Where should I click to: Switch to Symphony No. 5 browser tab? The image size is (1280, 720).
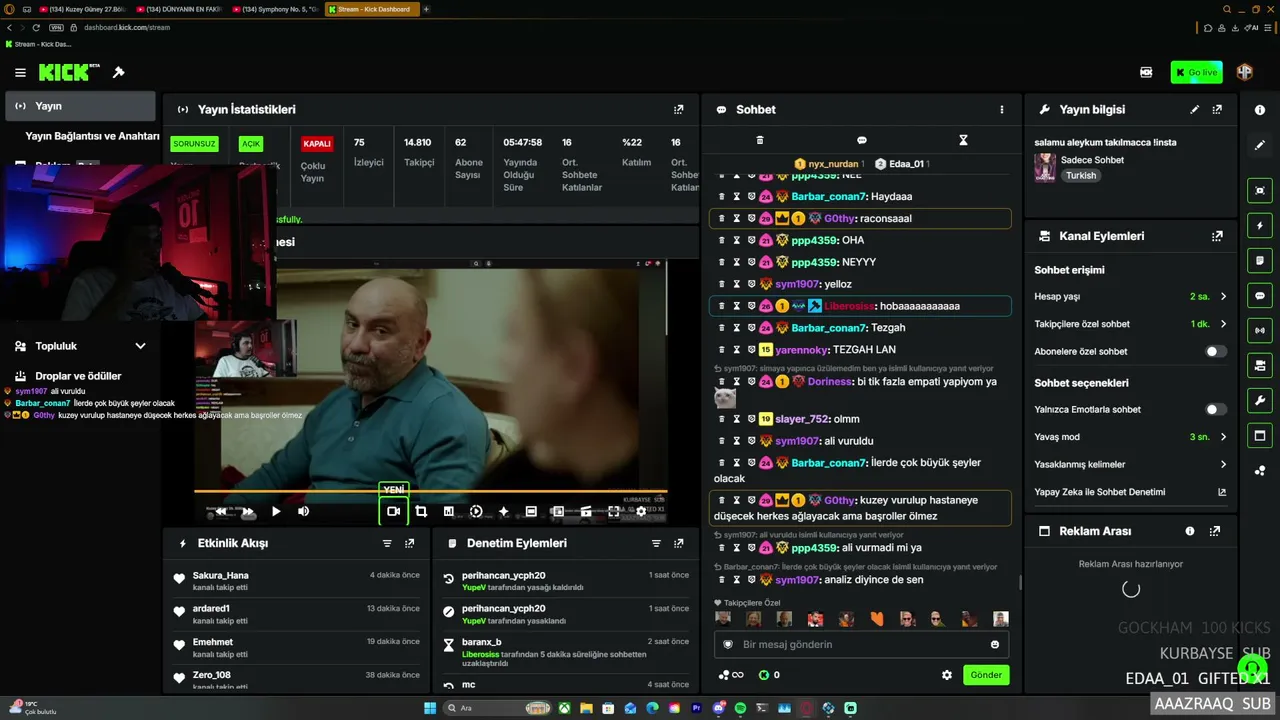[x=274, y=9]
